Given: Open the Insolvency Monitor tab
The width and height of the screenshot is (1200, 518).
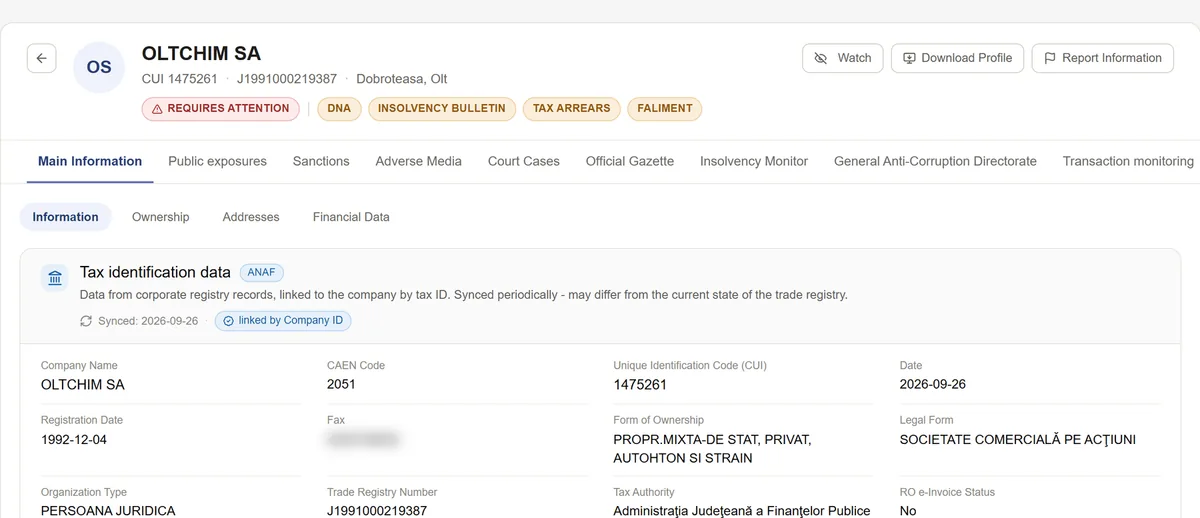Looking at the screenshot, I should 754,161.
